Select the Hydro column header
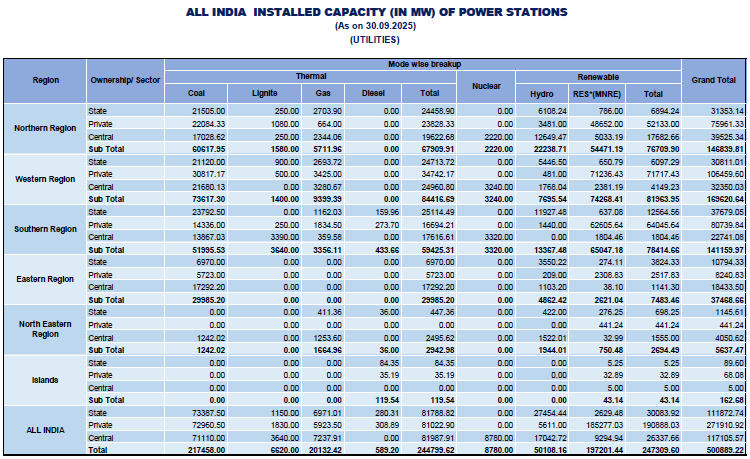The image size is (750, 459). [542, 93]
